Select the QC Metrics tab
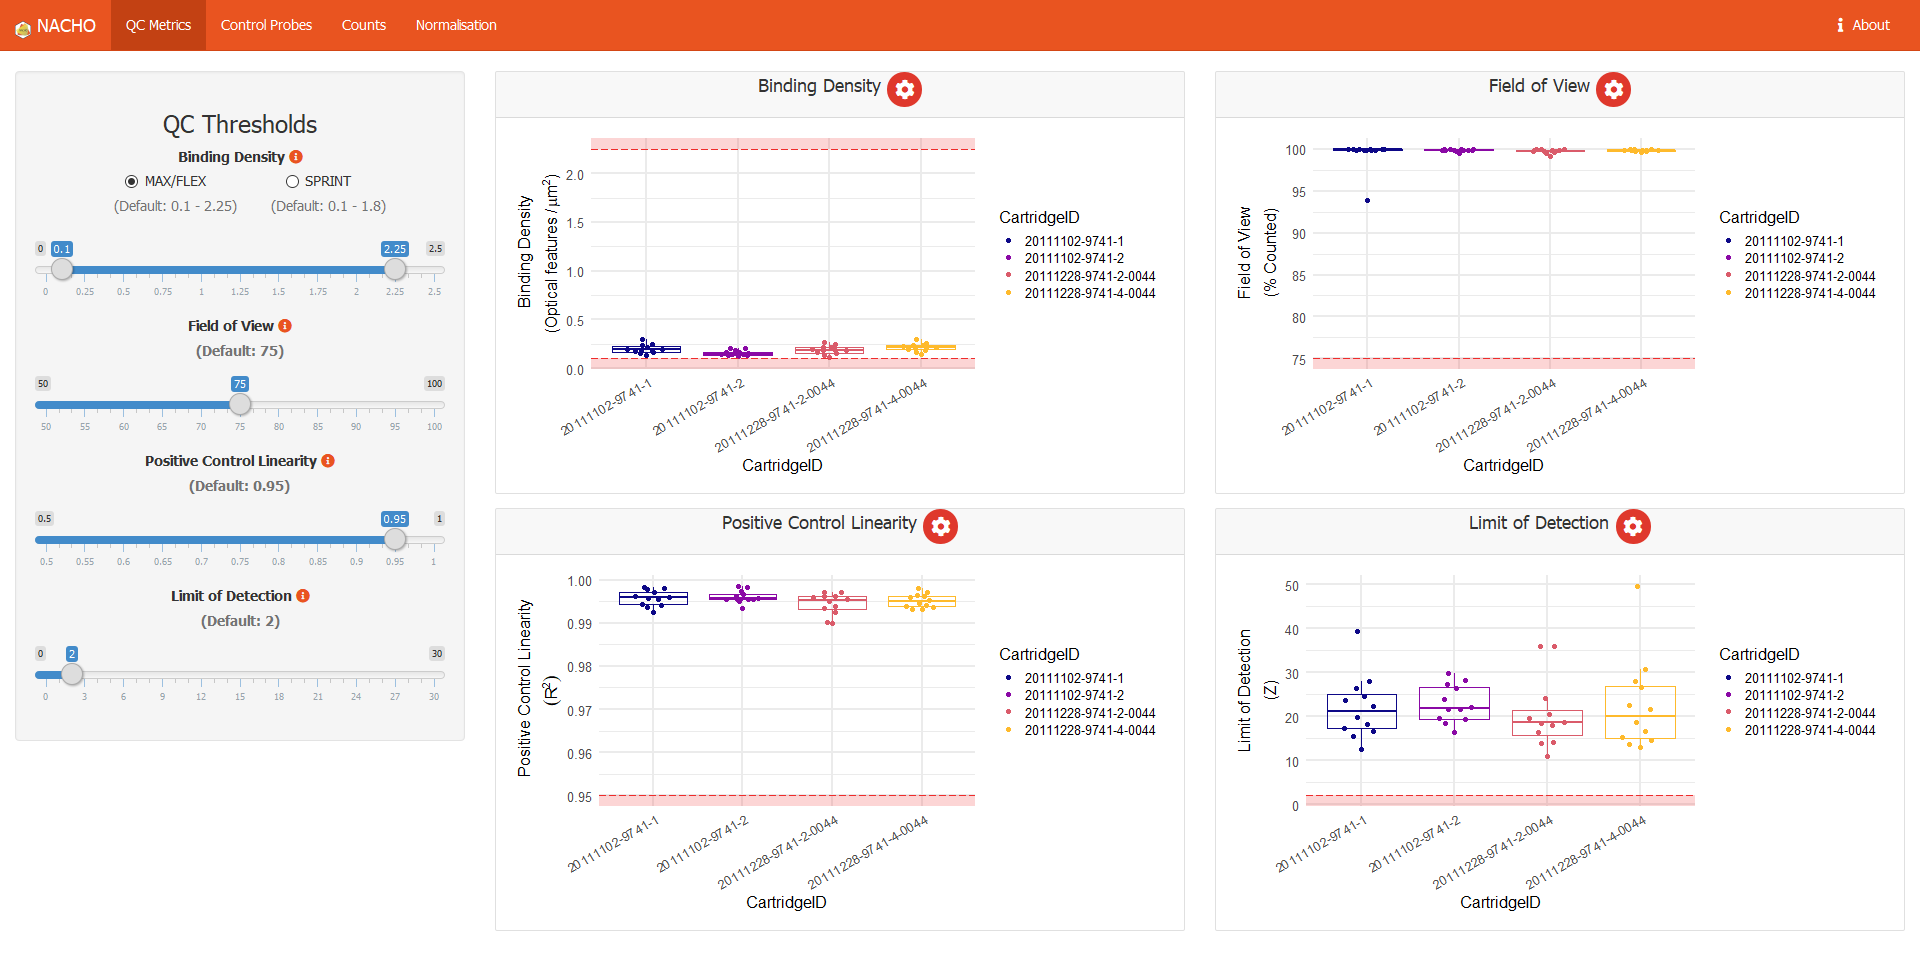1920x960 pixels. click(158, 25)
